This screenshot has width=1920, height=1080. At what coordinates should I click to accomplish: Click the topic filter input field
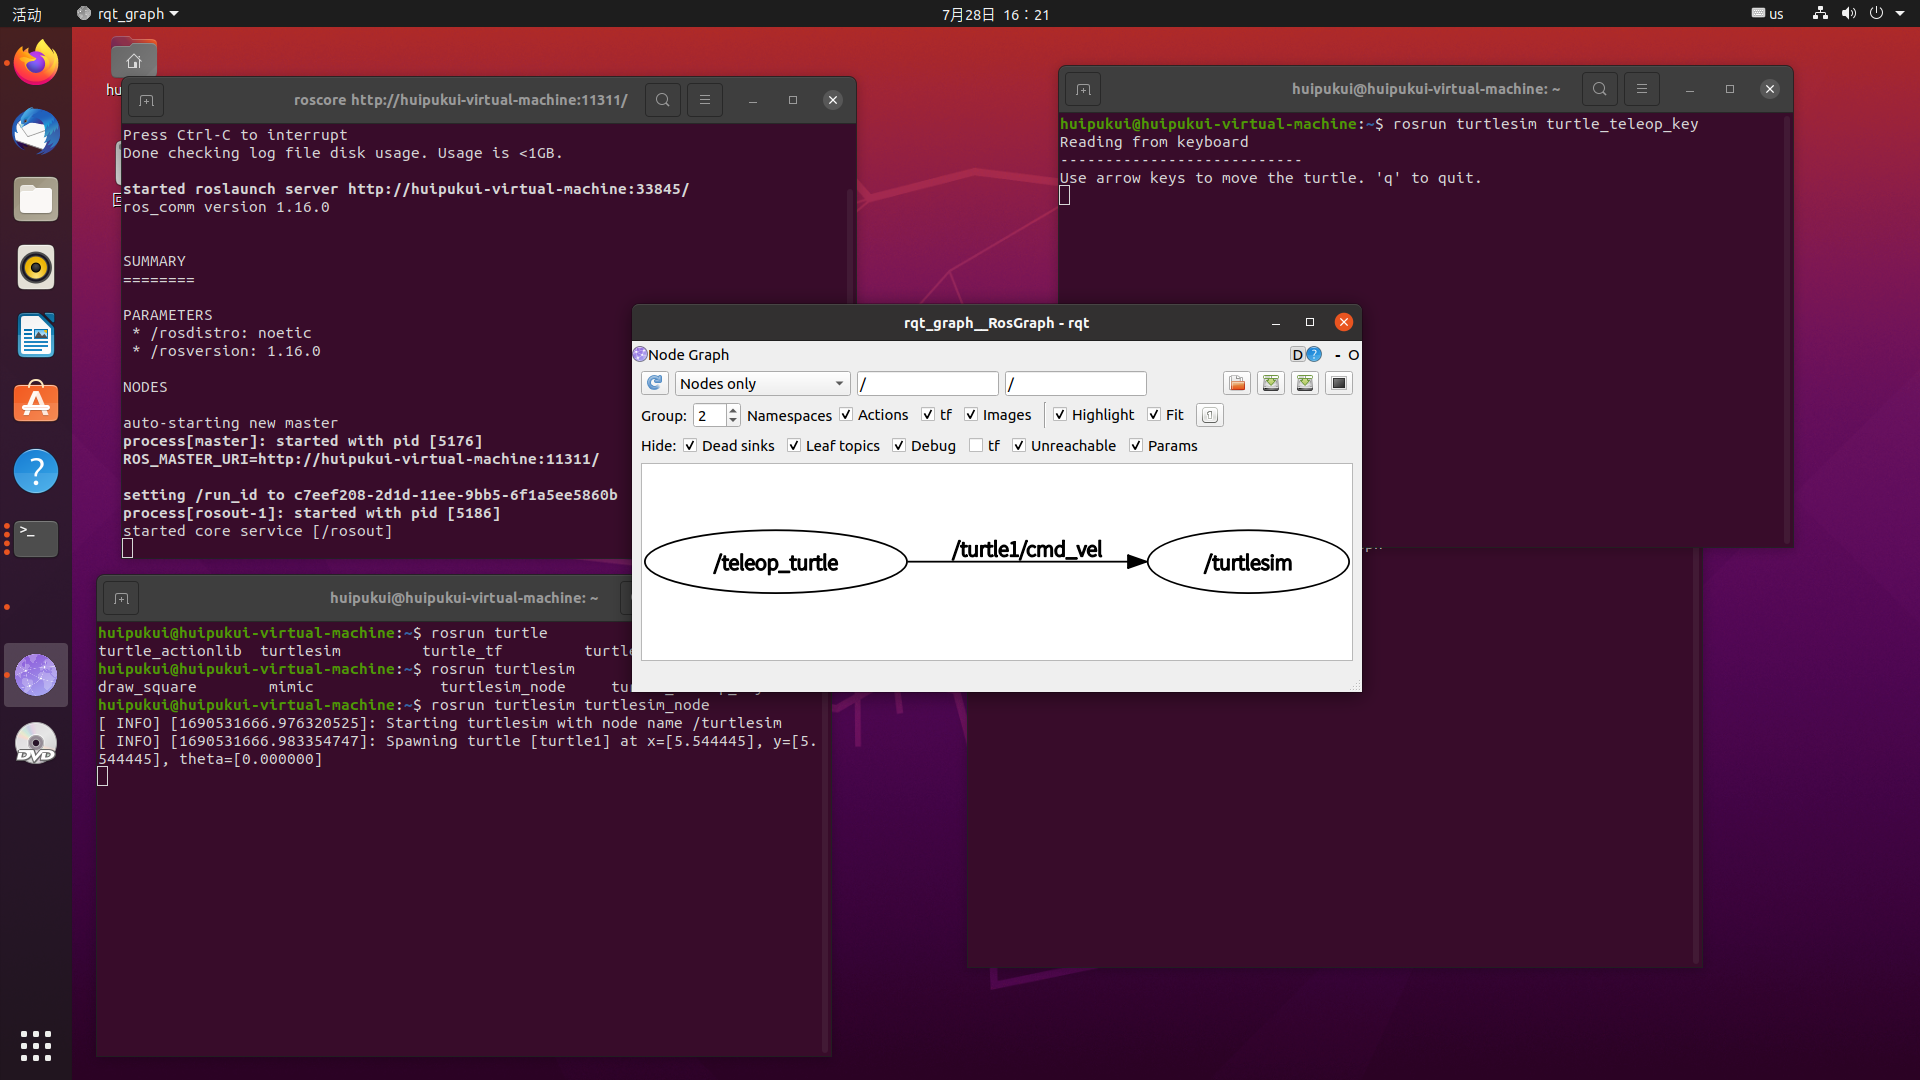pyautogui.click(x=1075, y=384)
